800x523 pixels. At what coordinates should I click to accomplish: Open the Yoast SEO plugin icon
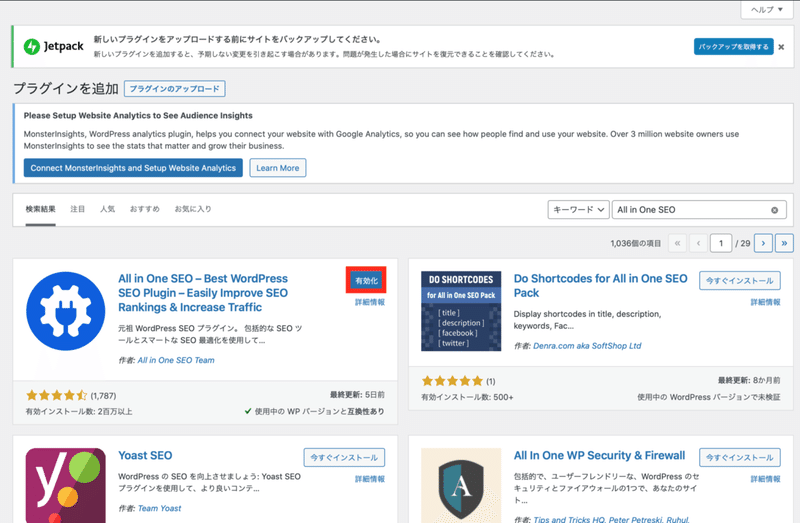pos(65,485)
